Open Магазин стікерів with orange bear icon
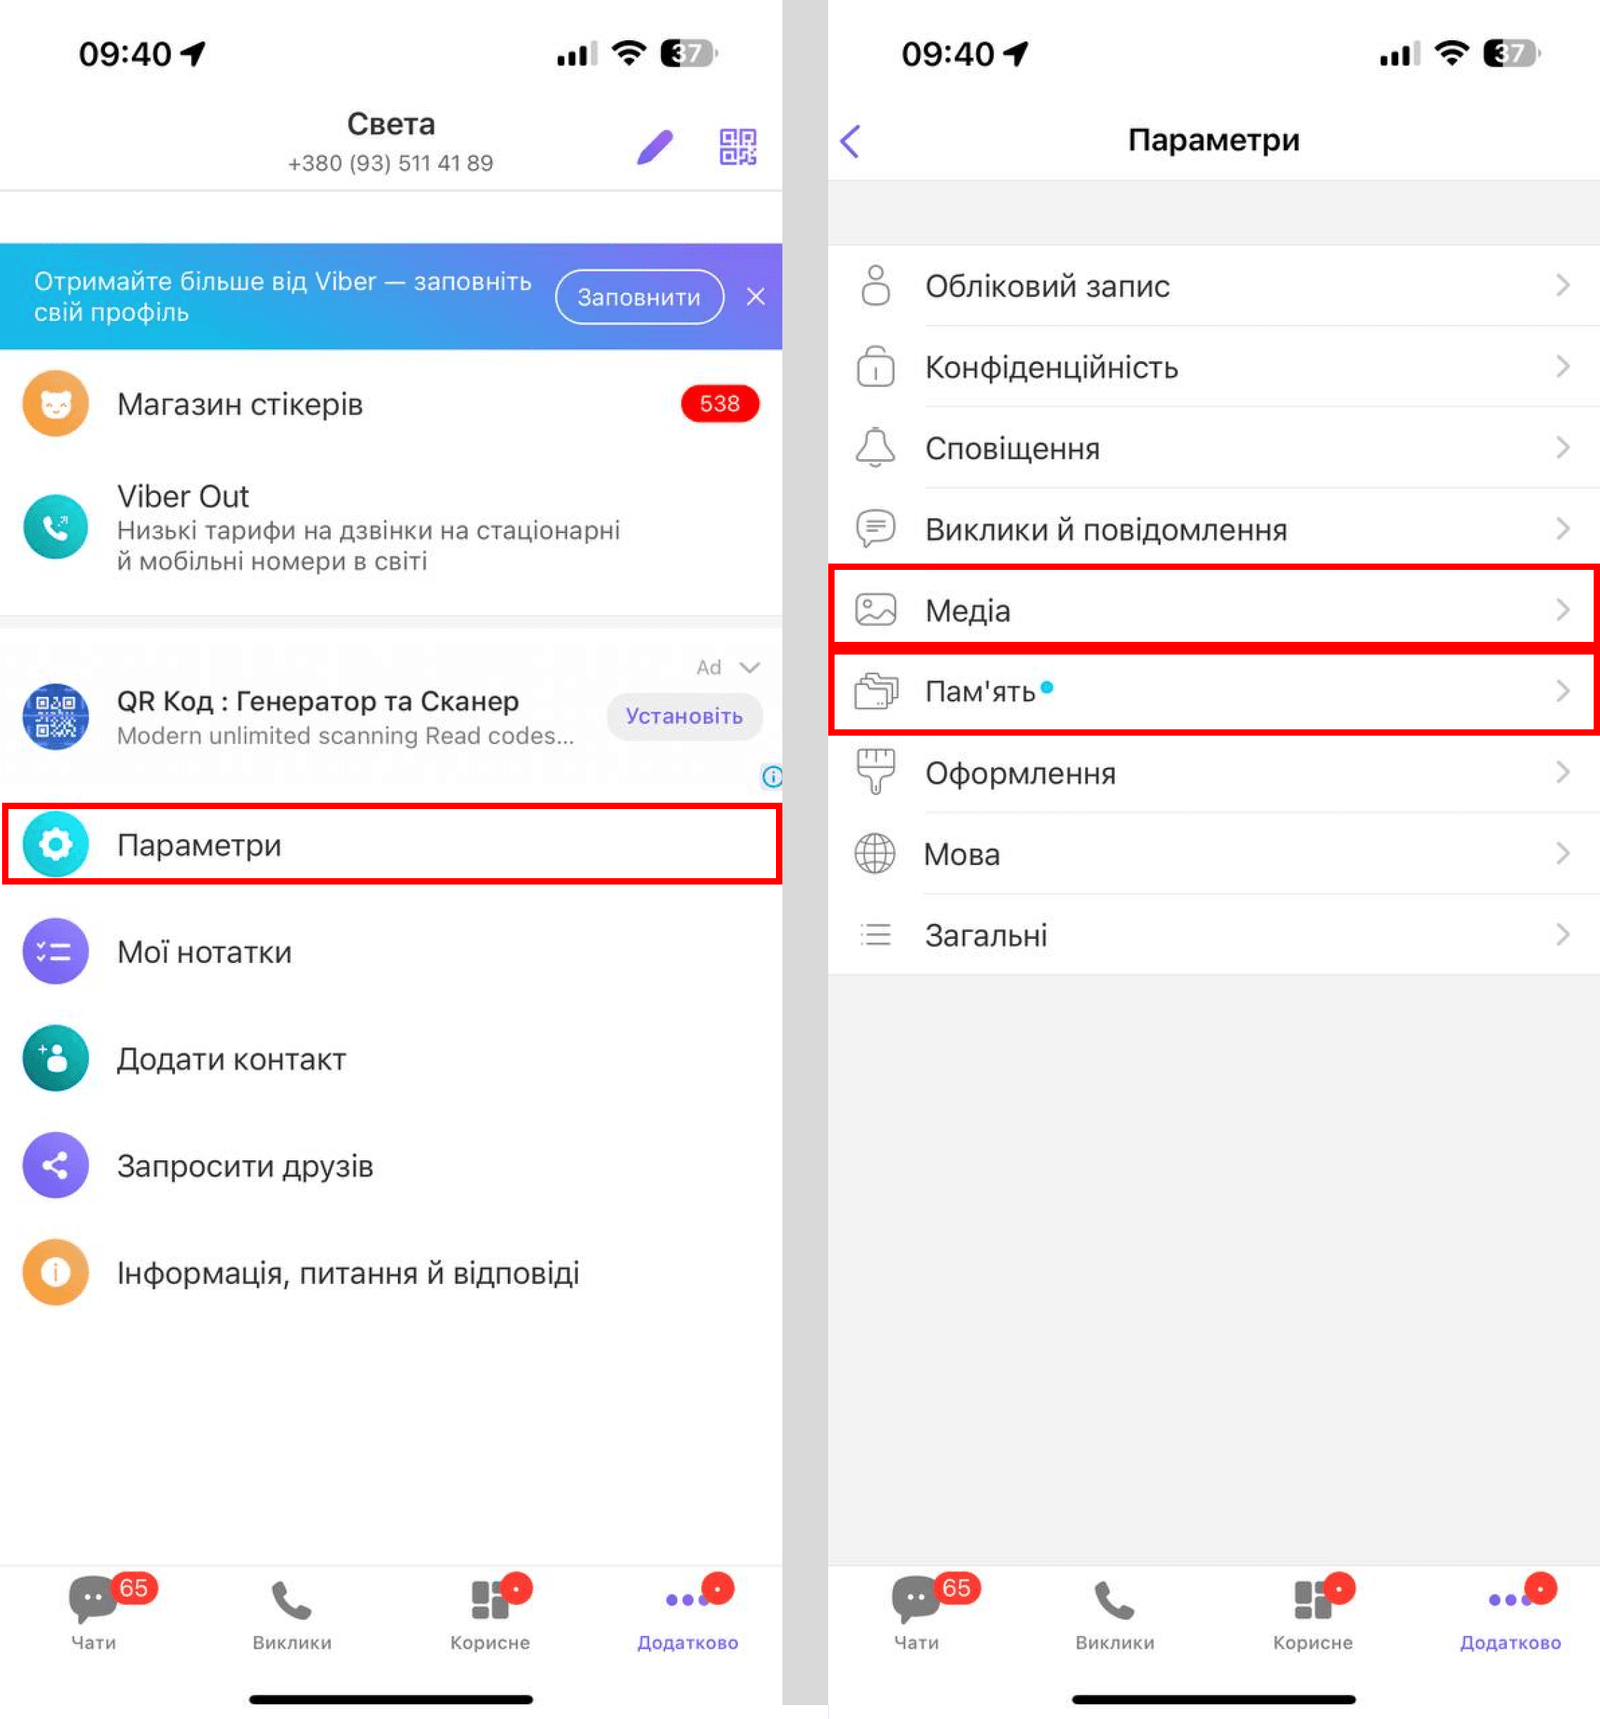 [56, 404]
